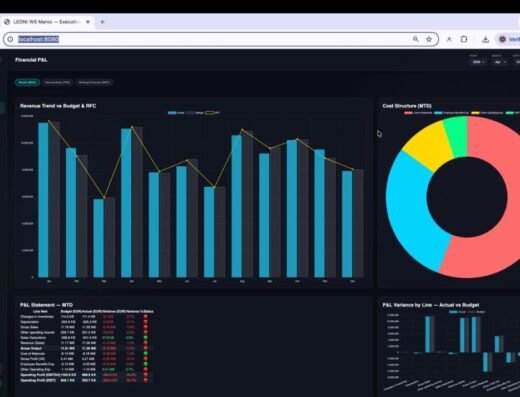The width and height of the screenshot is (520, 397).
Task: Click 'Cost Structure (MTD)' chart title
Action: (x=407, y=106)
